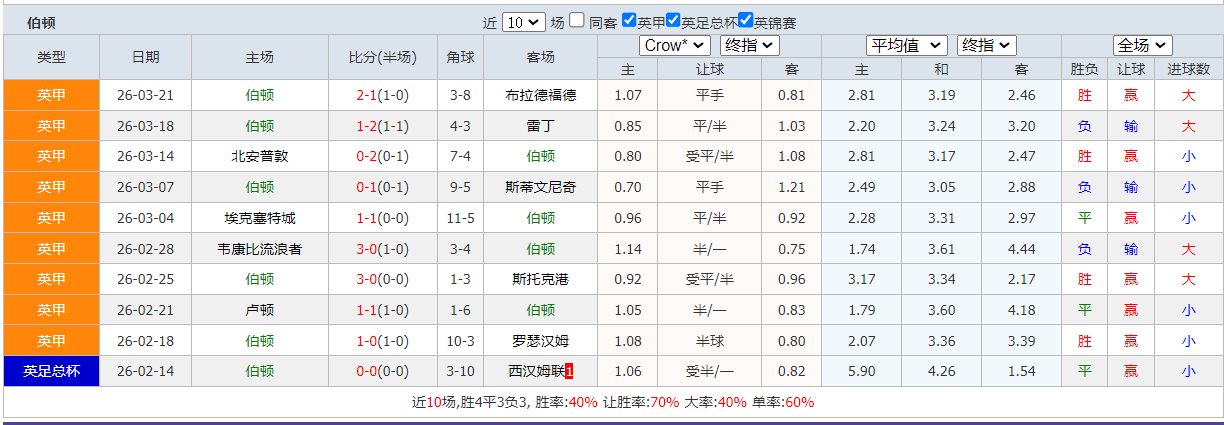Click away odds 1.21 on 斯蒂文尼奇 row
Image resolution: width=1224 pixels, height=425 pixels.
pos(791,187)
